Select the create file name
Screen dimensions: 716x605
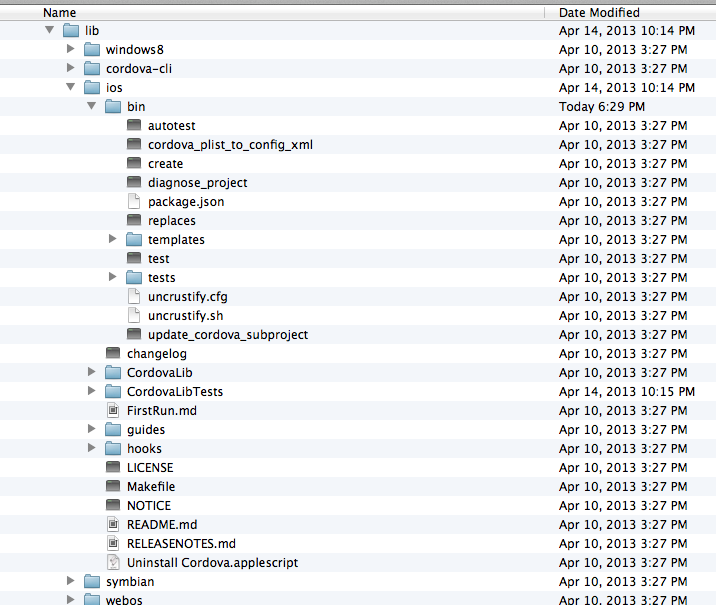point(165,163)
